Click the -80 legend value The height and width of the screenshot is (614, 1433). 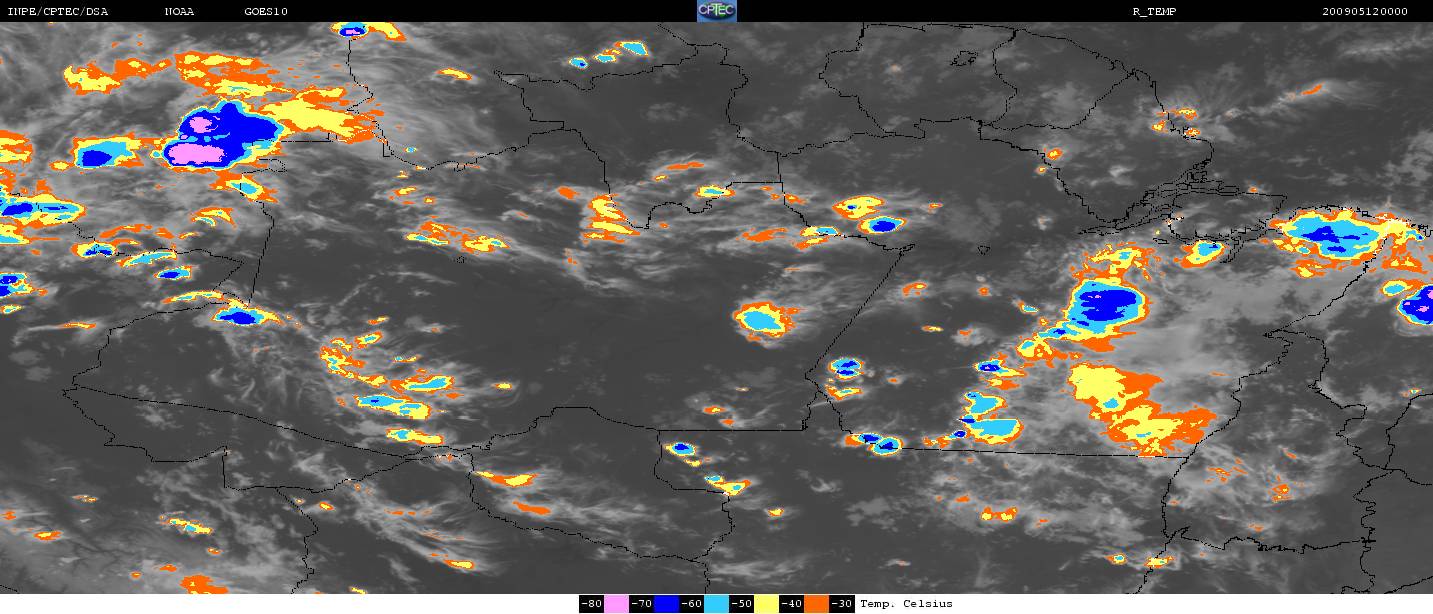point(591,604)
